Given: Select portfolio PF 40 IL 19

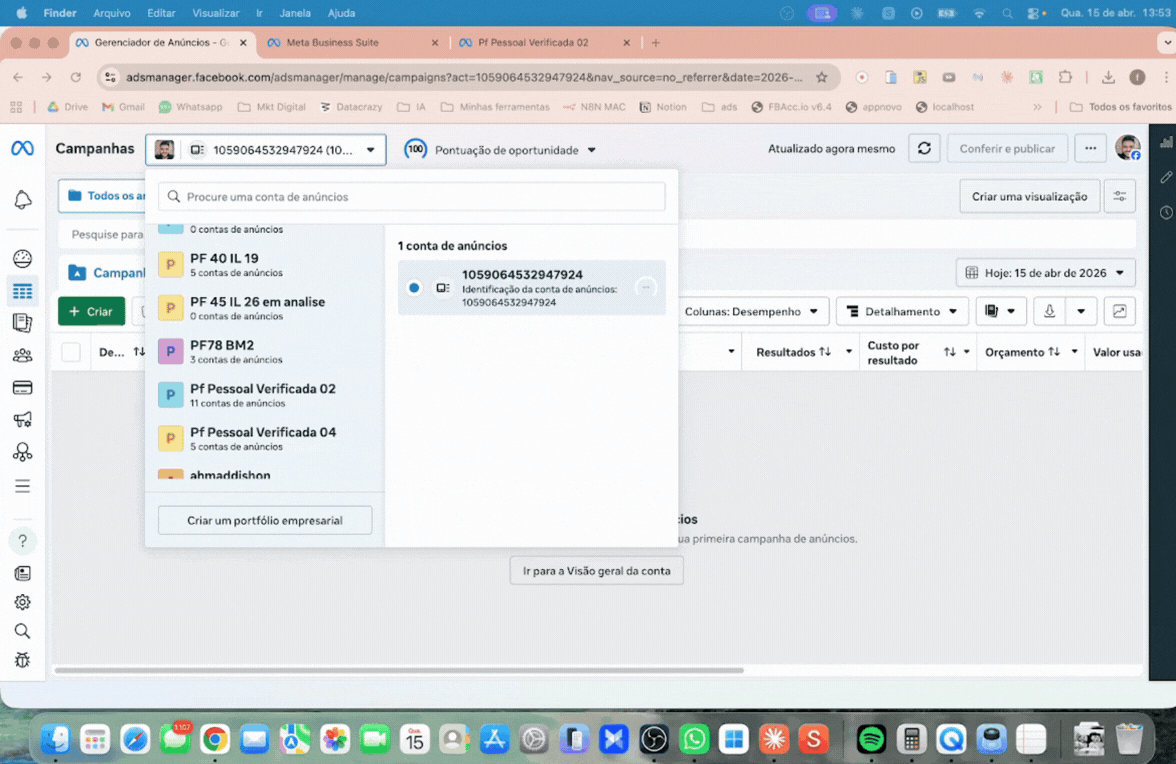Looking at the screenshot, I should click(265, 265).
